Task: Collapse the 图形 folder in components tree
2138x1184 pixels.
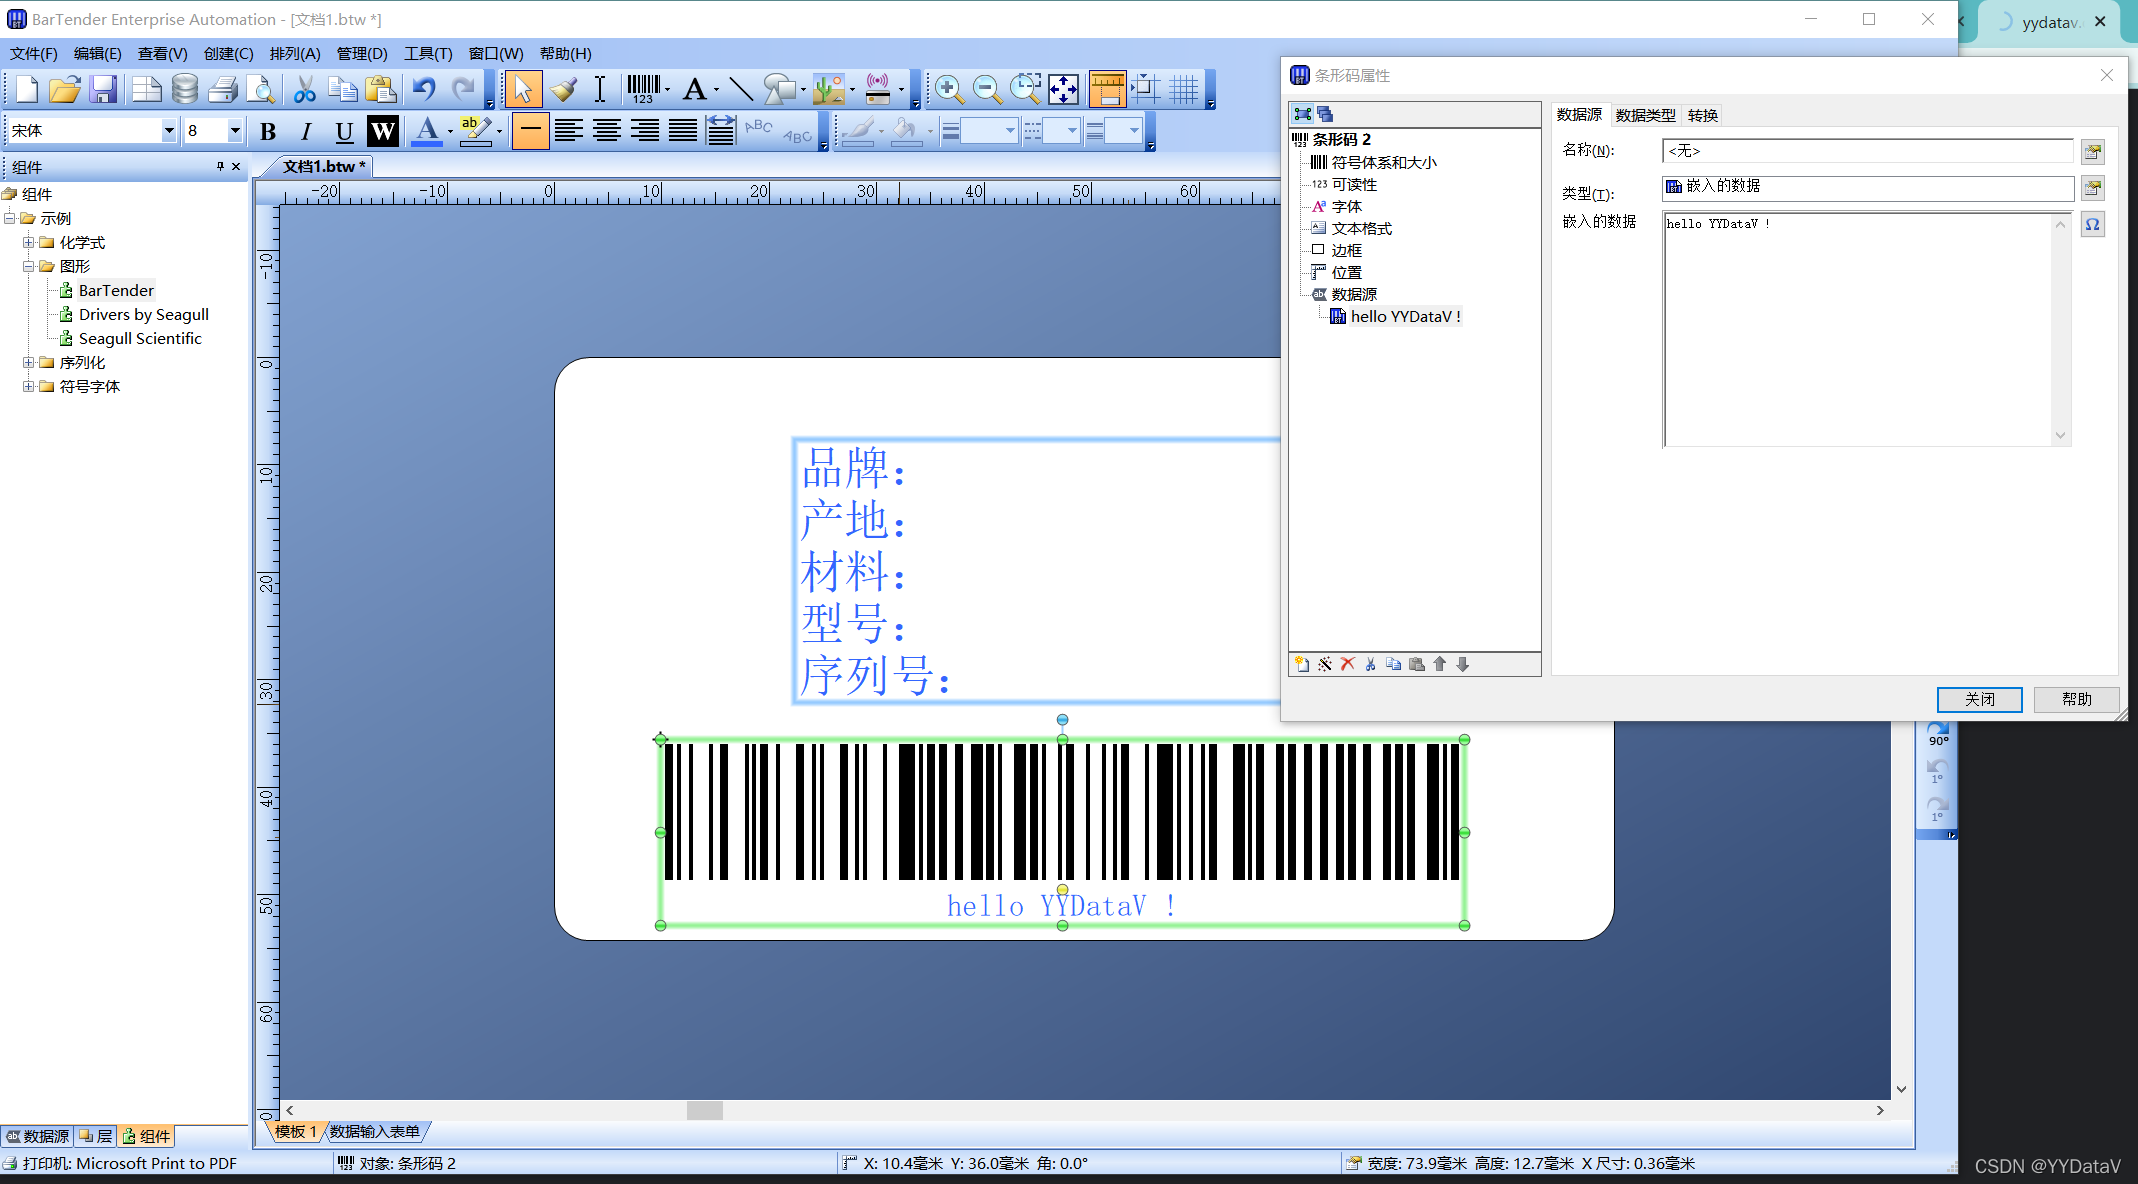Action: coord(29,266)
